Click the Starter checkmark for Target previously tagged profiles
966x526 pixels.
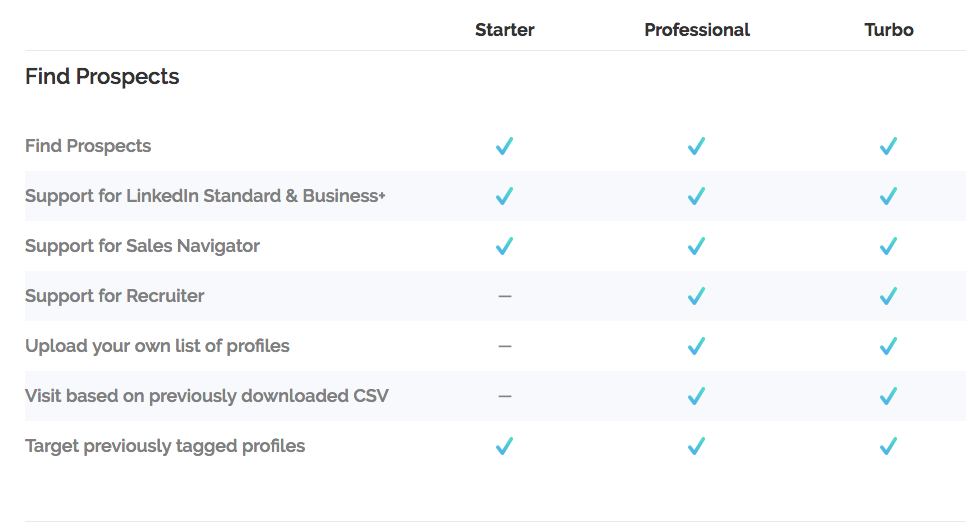[x=505, y=445]
